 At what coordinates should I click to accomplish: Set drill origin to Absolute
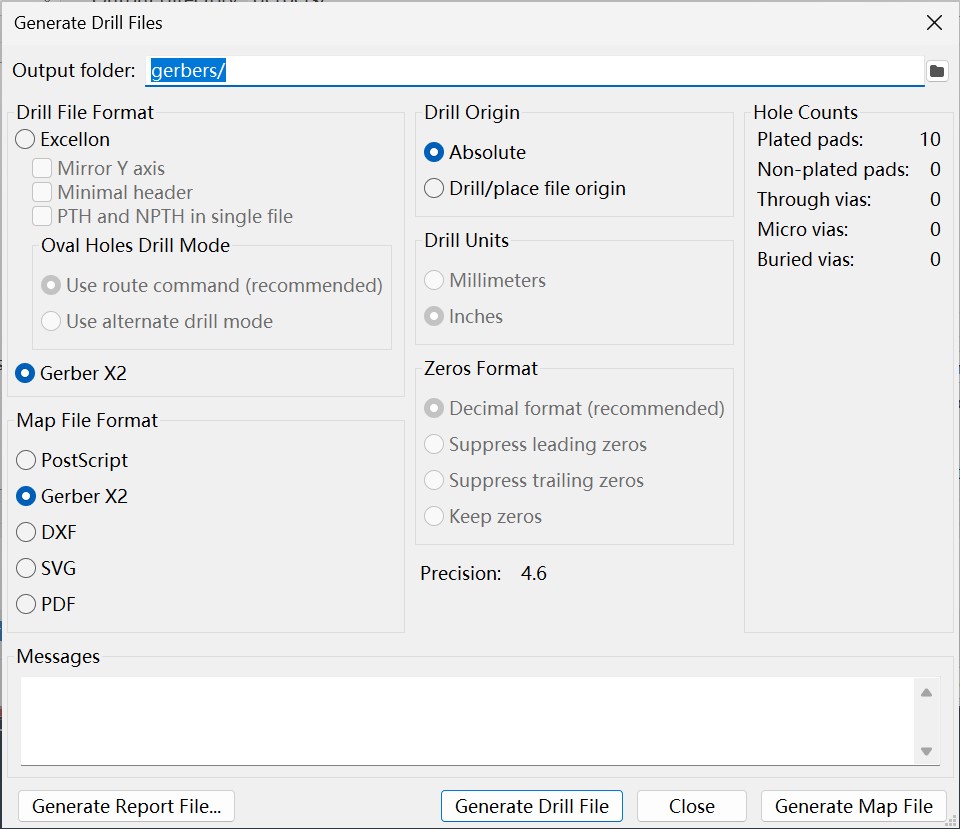pyautogui.click(x=434, y=153)
